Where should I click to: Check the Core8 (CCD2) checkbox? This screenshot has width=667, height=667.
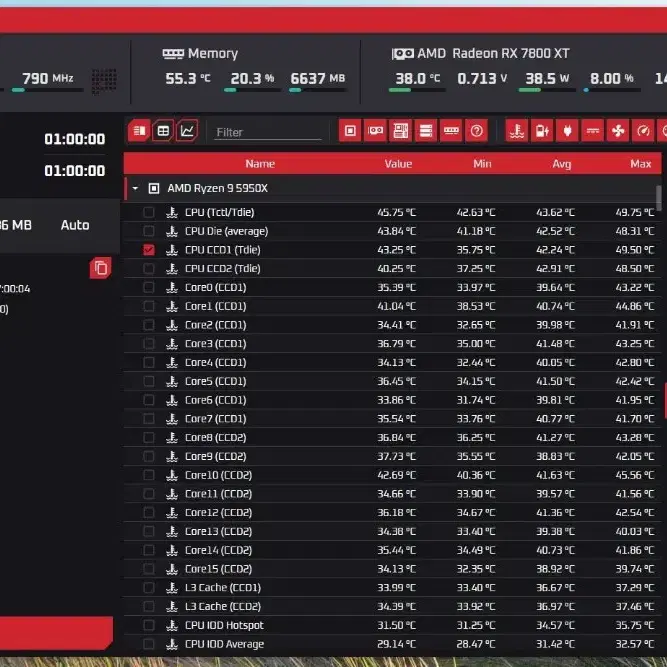pos(149,438)
